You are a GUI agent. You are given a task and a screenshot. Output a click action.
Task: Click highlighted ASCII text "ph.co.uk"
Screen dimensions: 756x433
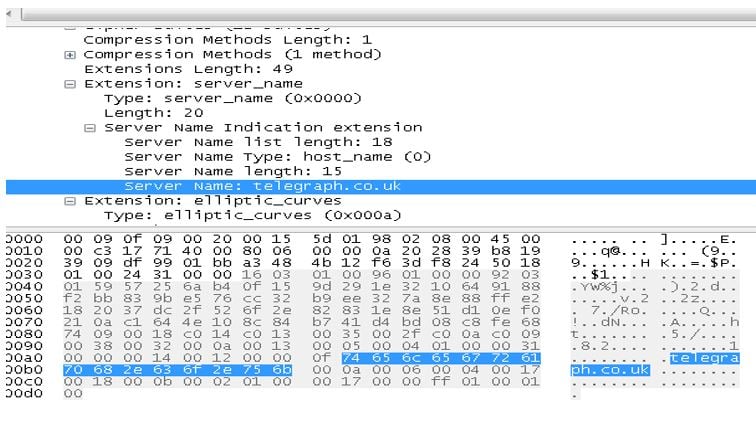pos(610,370)
